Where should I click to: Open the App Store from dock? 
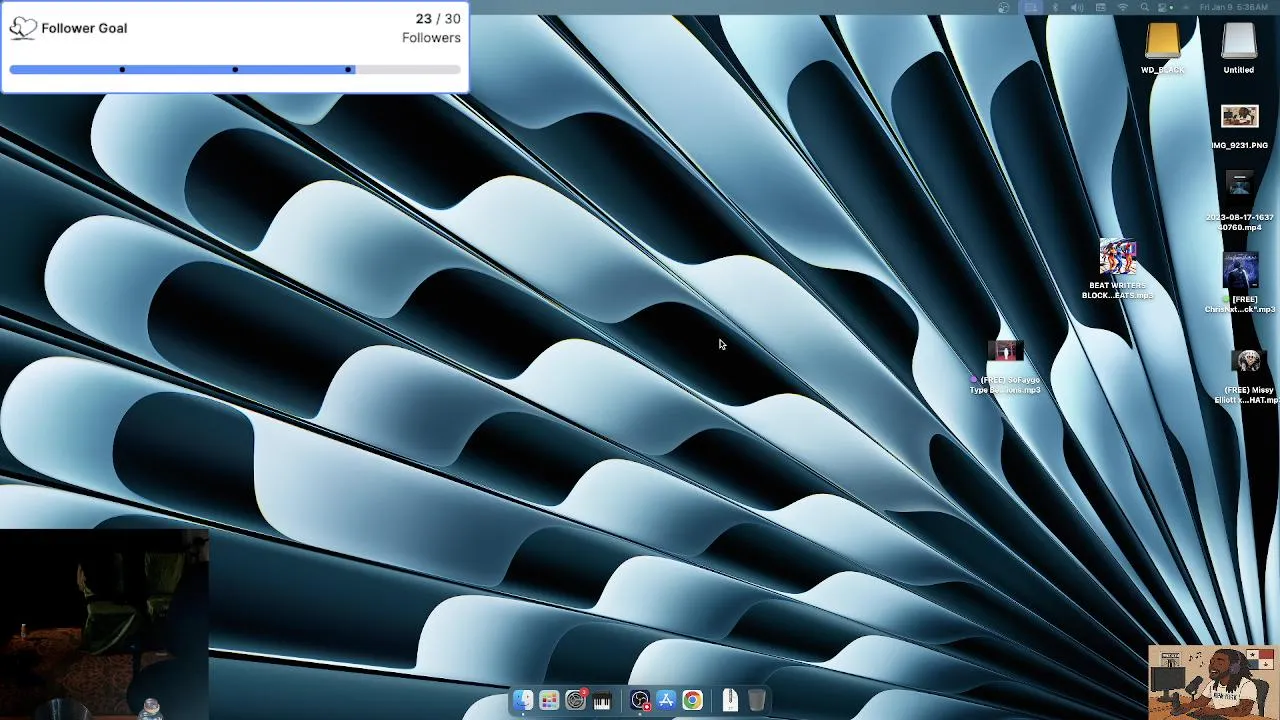tap(666, 701)
